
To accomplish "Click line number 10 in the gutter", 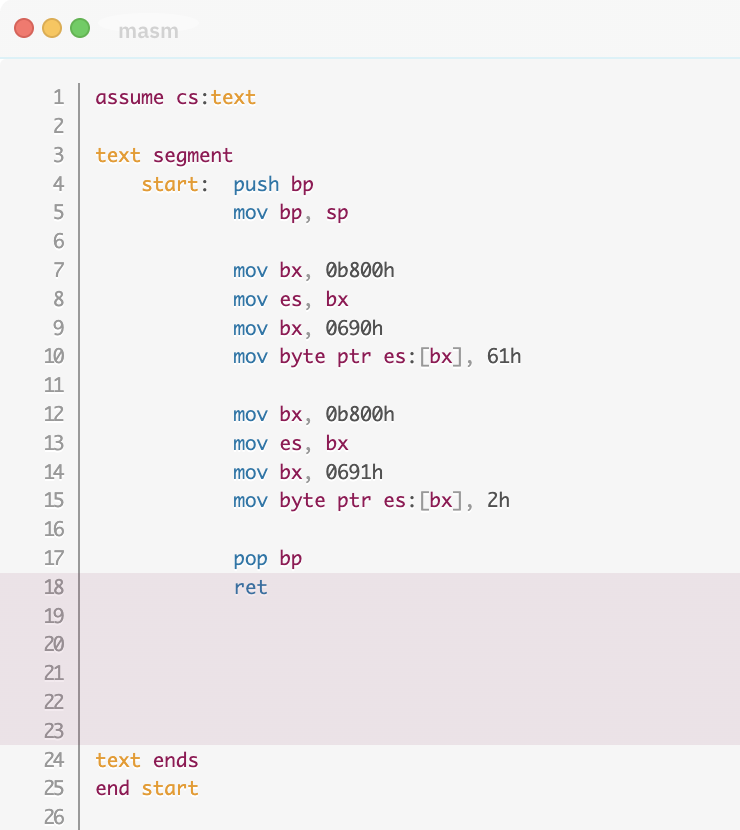I will coord(54,356).
